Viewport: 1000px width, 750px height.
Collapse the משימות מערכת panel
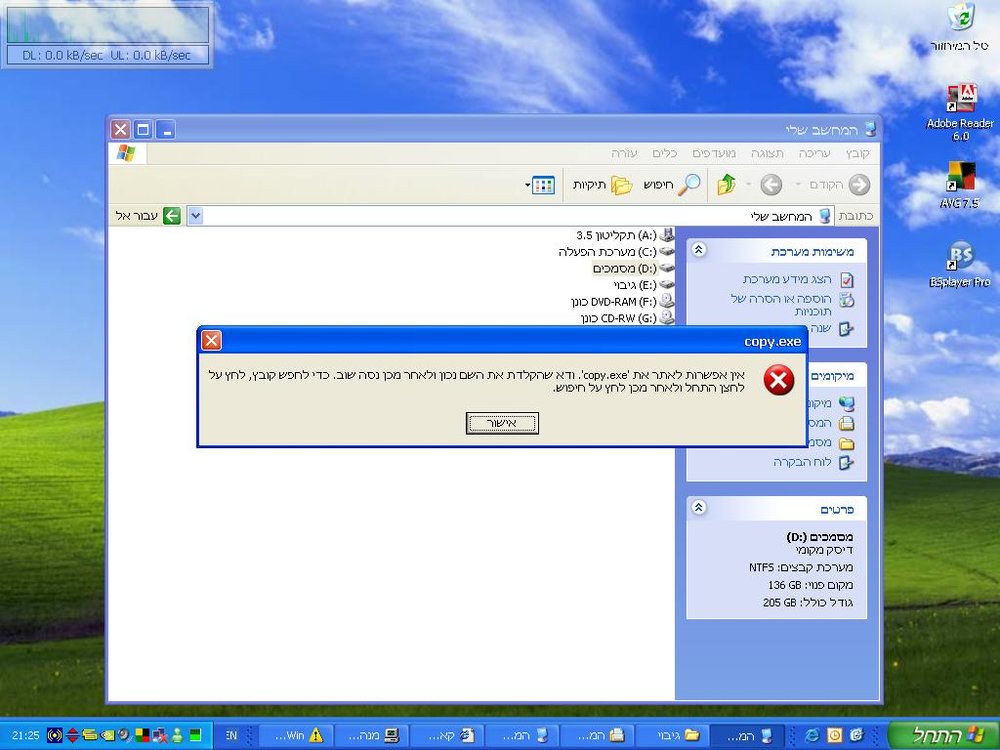point(699,250)
